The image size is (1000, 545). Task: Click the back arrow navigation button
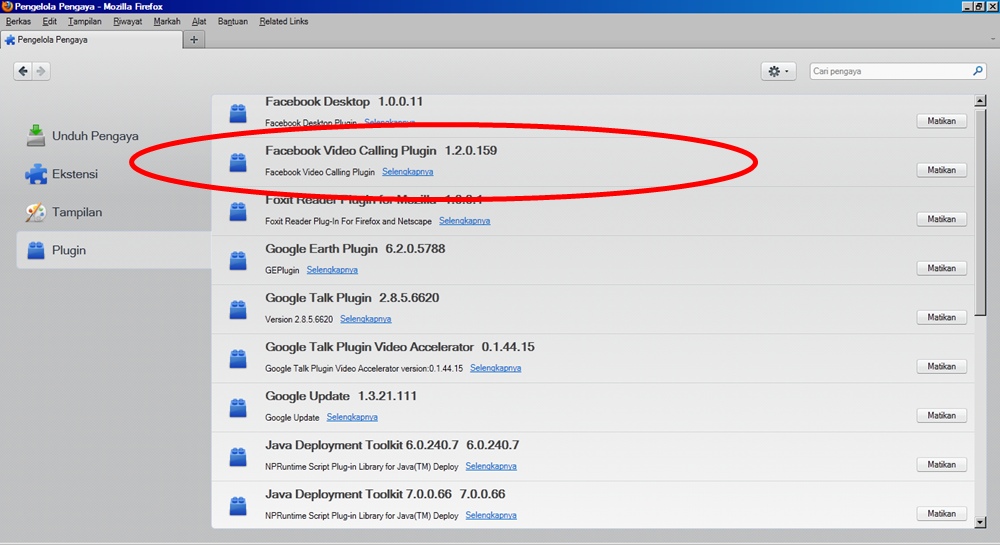coord(23,71)
